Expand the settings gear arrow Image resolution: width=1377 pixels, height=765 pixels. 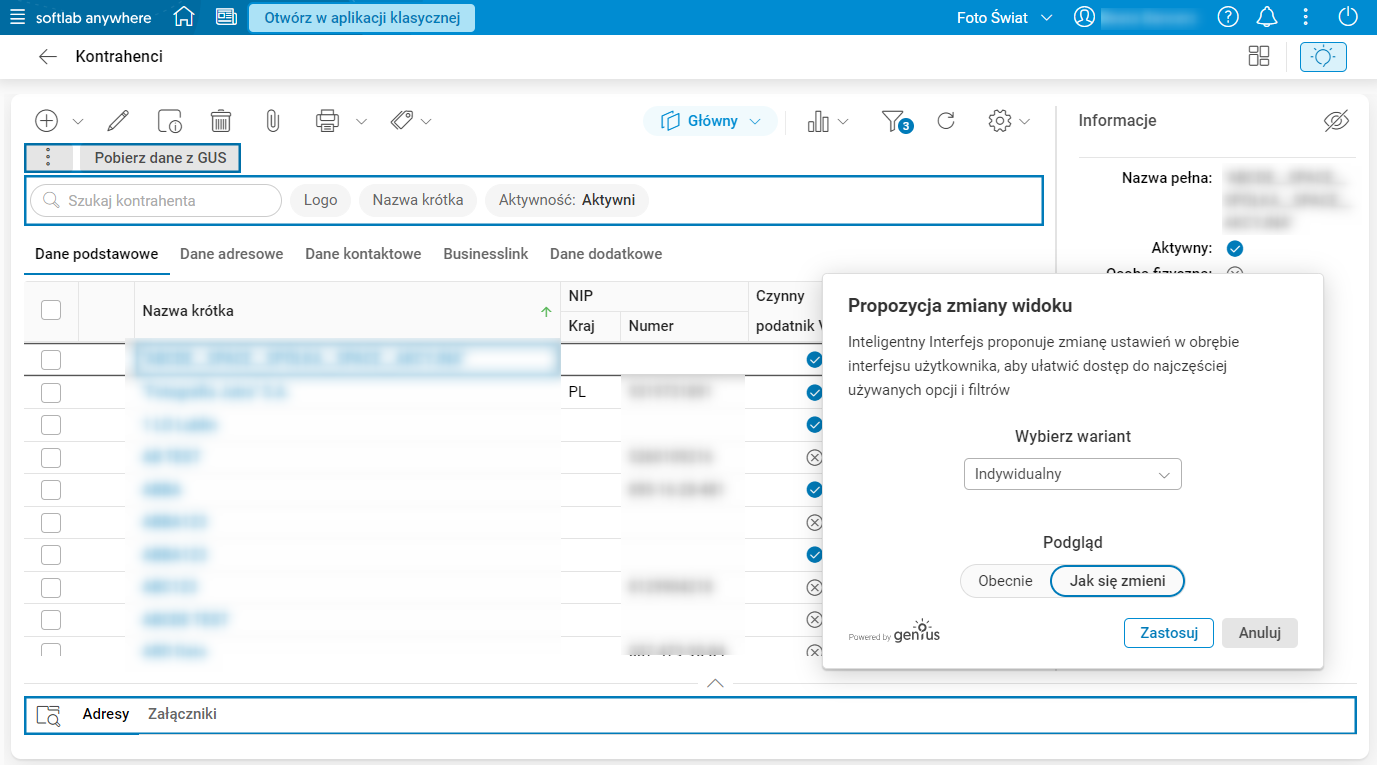point(1024,122)
